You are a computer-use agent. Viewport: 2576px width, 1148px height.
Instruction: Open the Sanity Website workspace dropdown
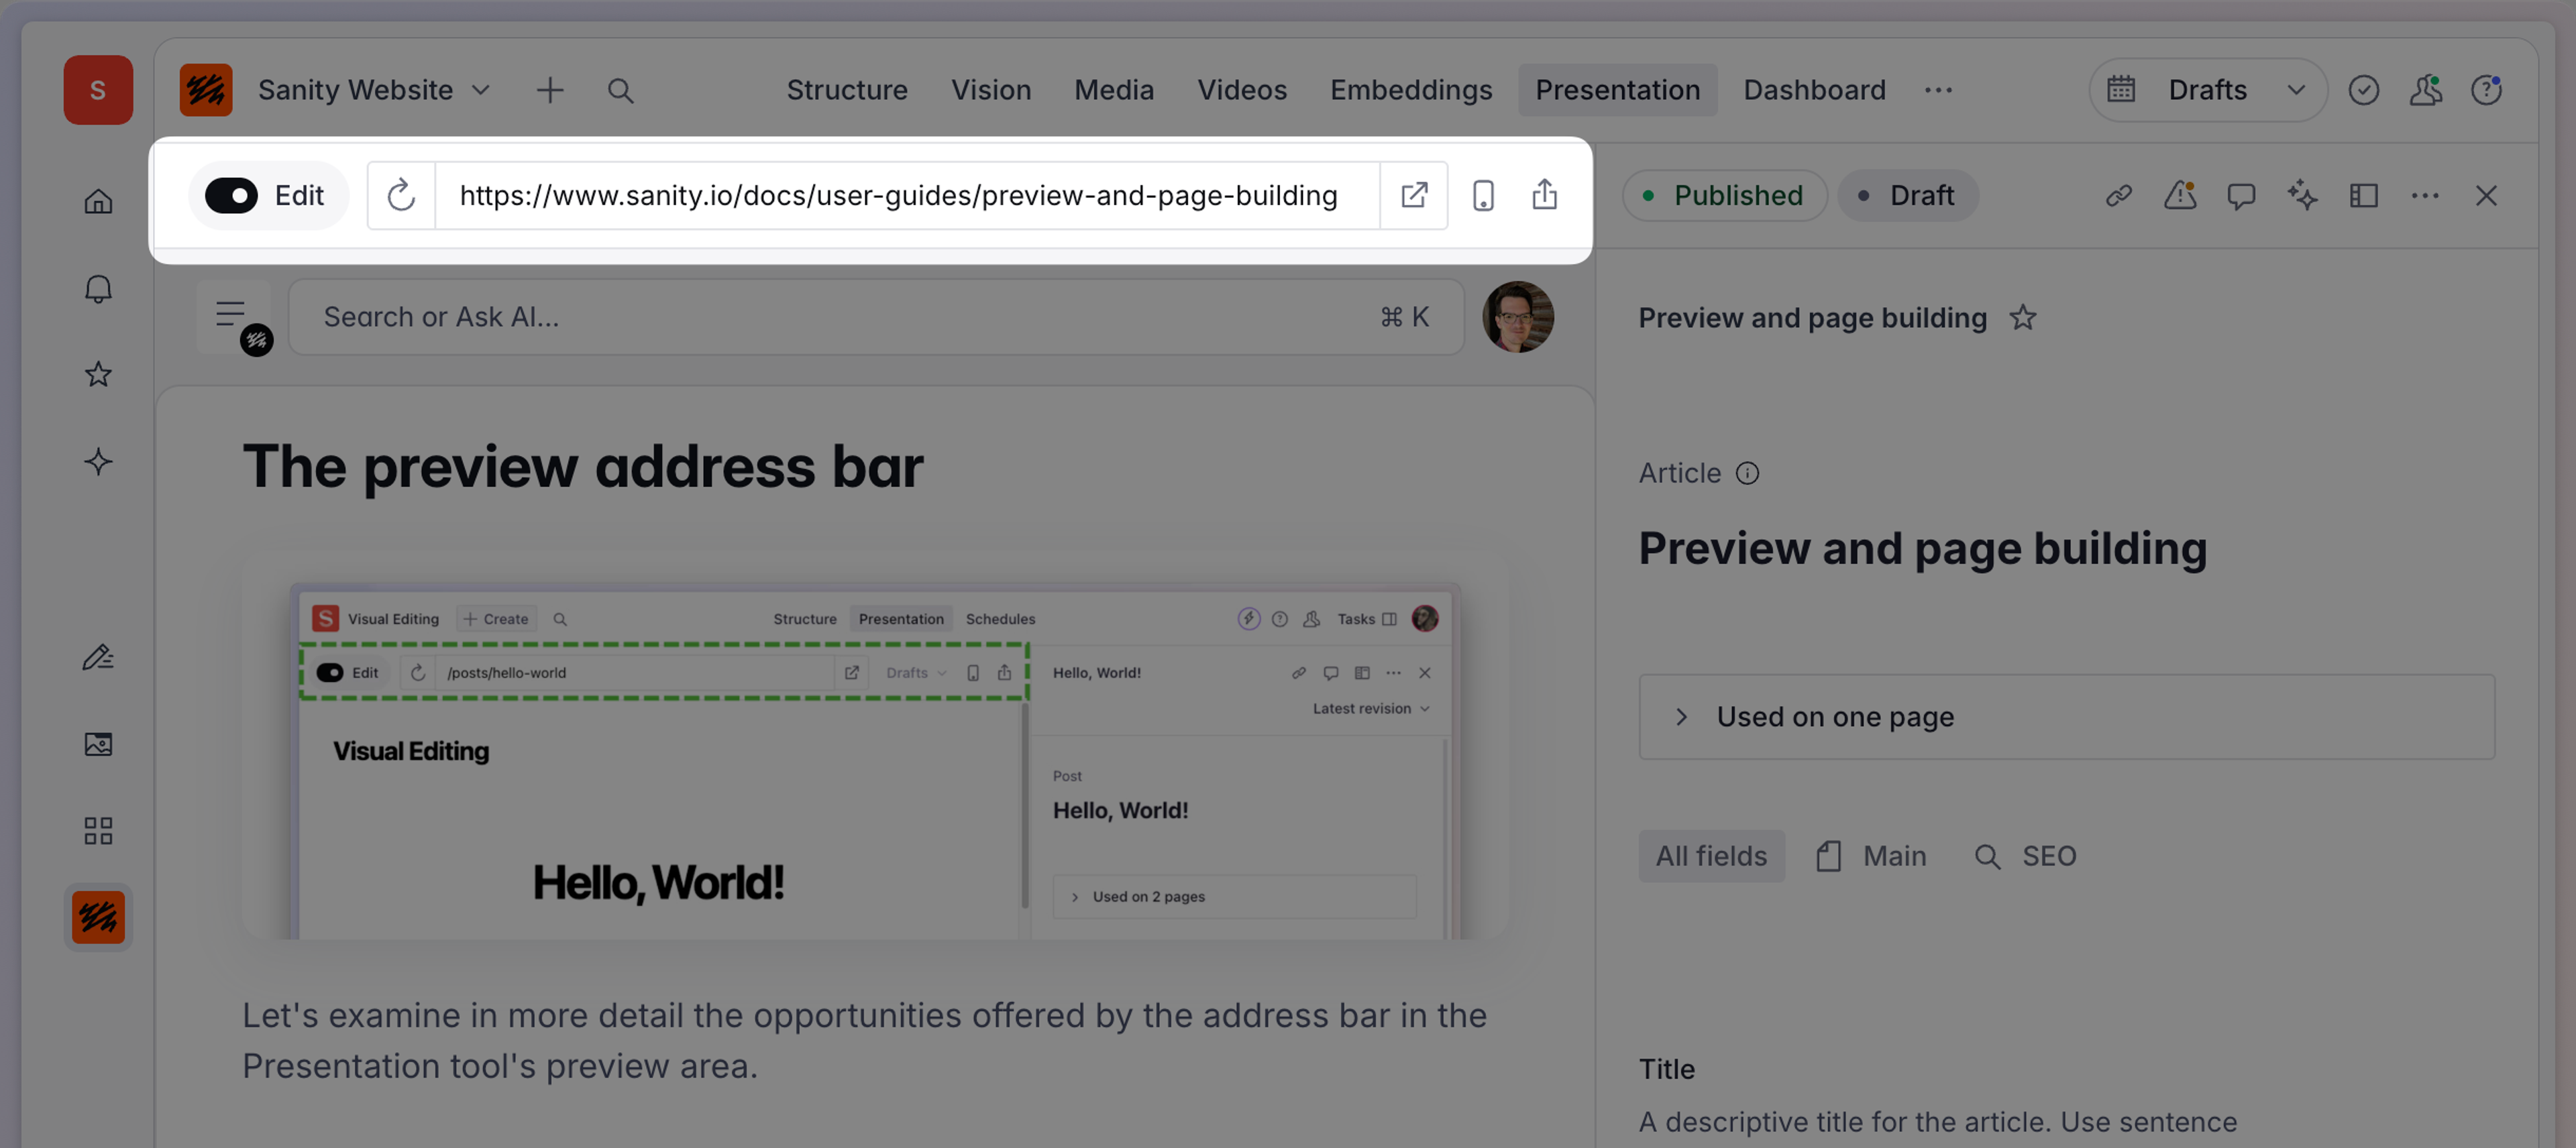click(375, 90)
